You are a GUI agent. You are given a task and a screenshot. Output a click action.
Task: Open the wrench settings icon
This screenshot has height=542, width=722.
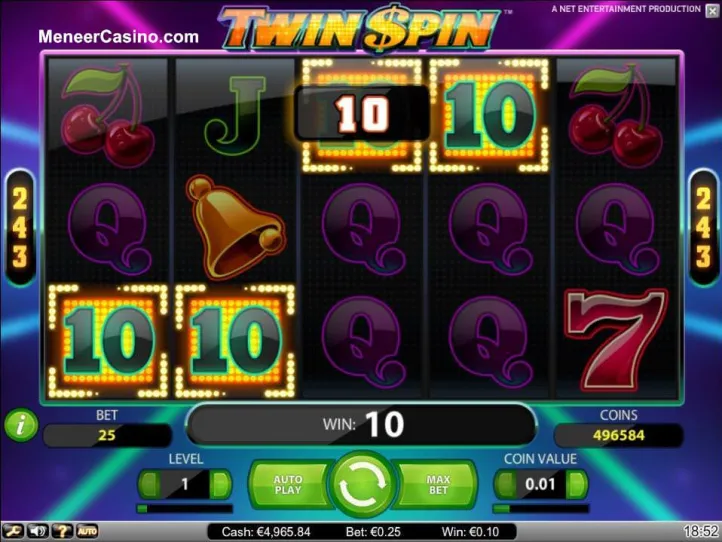pos(12,532)
